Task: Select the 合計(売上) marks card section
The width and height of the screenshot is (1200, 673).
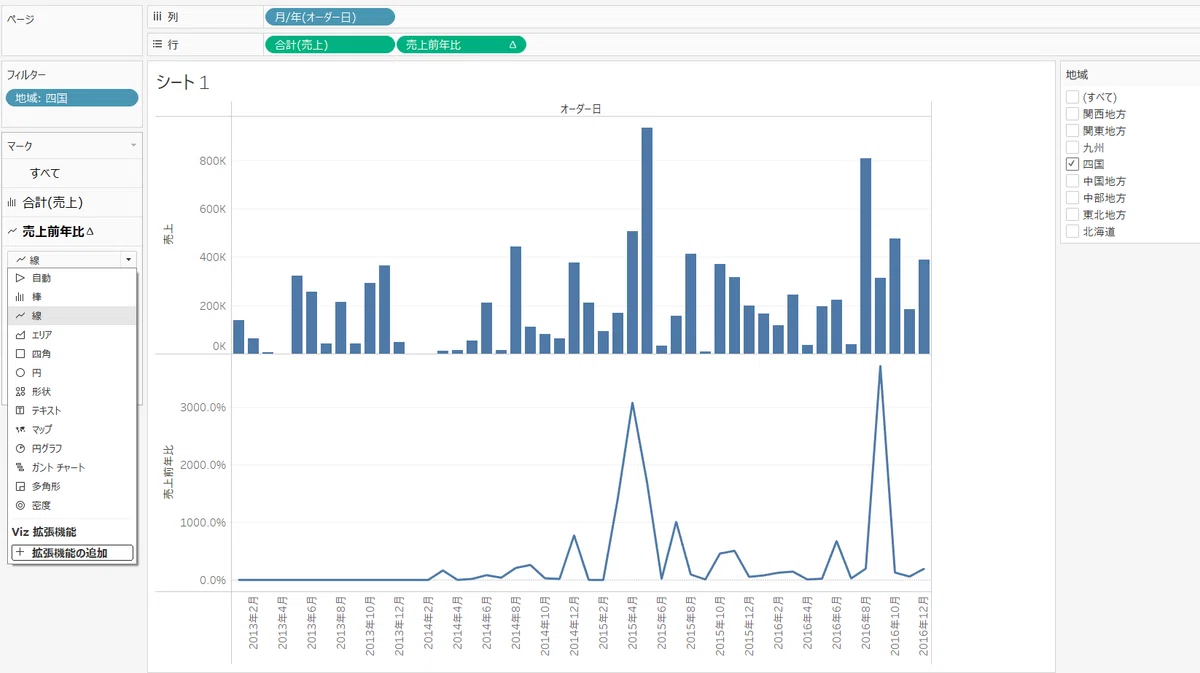Action: [x=72, y=202]
